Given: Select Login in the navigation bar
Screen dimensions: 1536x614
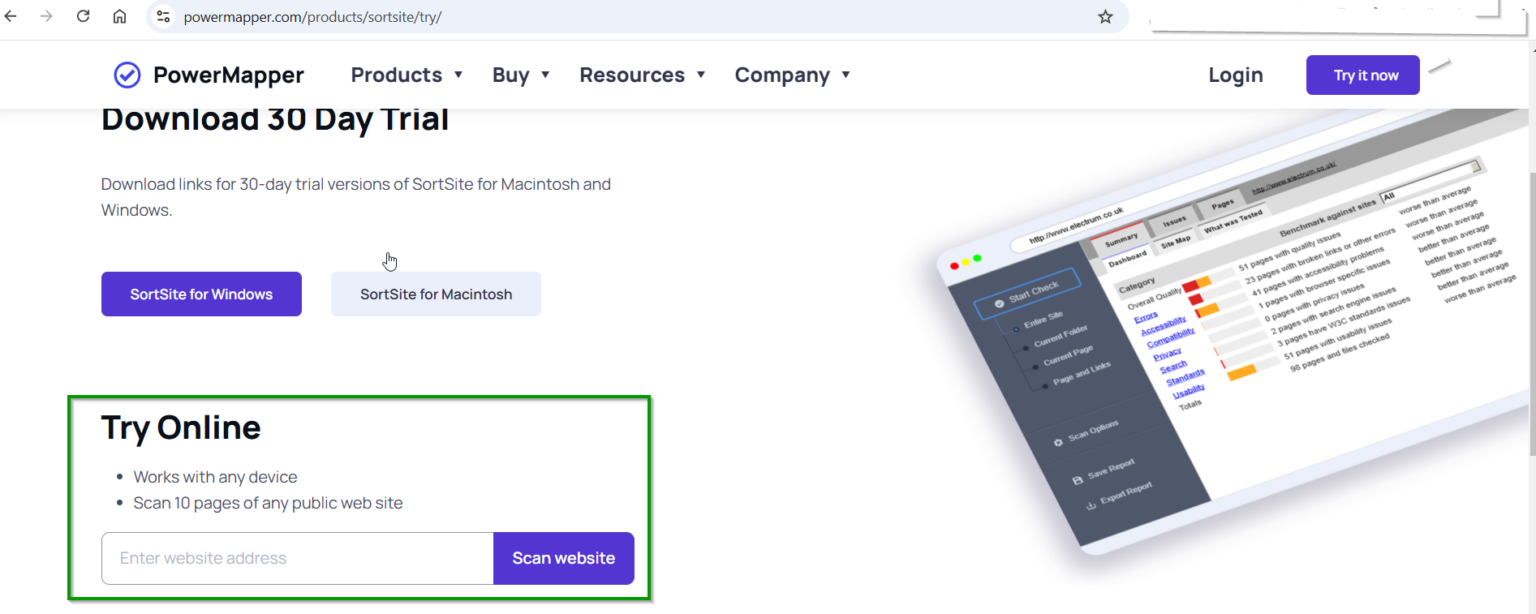Looking at the screenshot, I should pos(1235,74).
